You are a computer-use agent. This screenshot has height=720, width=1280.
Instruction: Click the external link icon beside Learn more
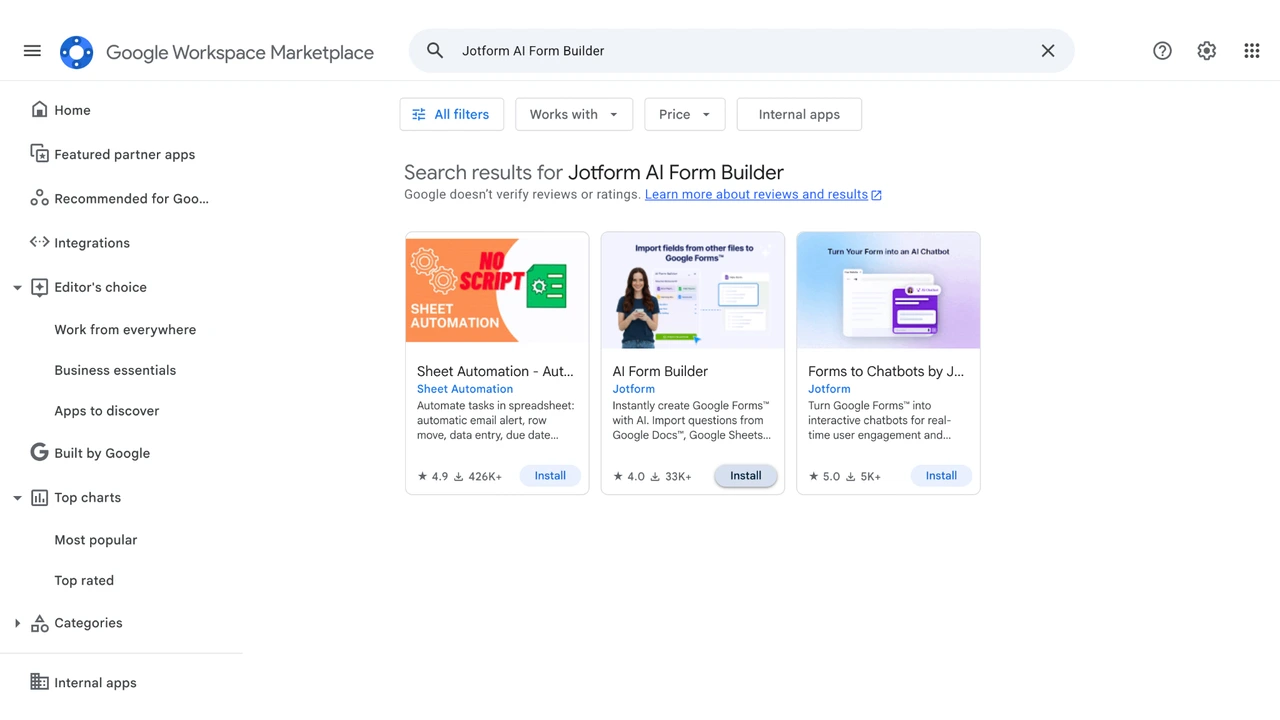876,195
